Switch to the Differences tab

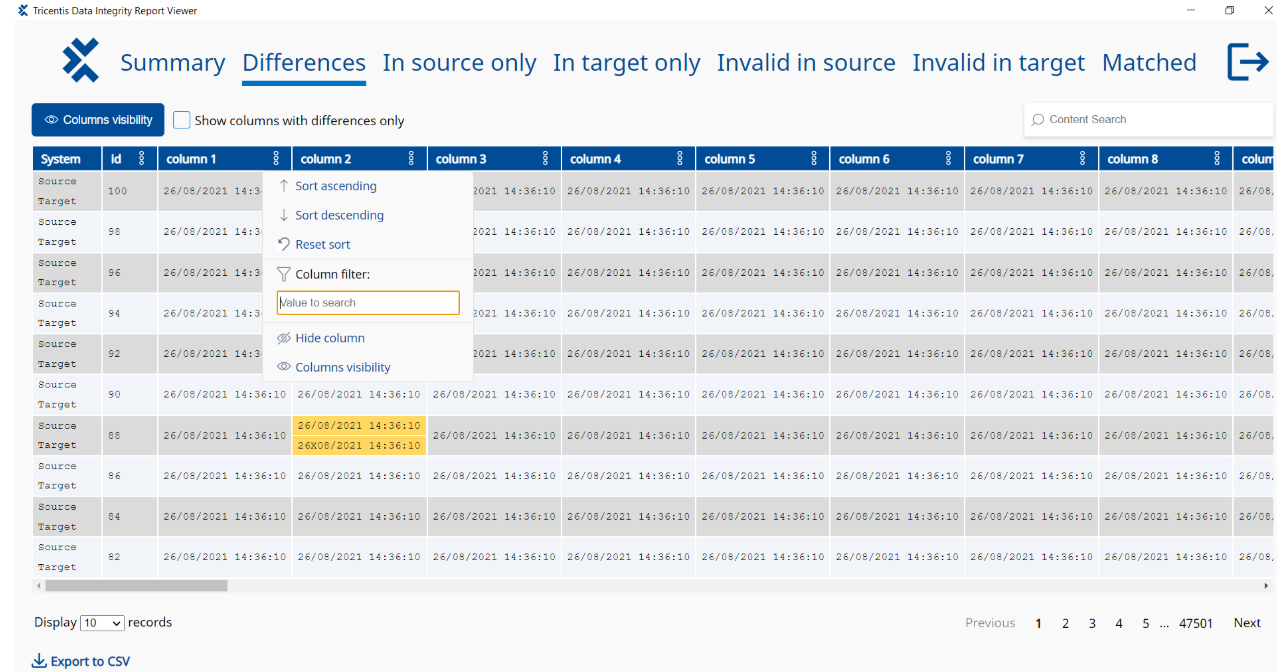pyautogui.click(x=304, y=62)
